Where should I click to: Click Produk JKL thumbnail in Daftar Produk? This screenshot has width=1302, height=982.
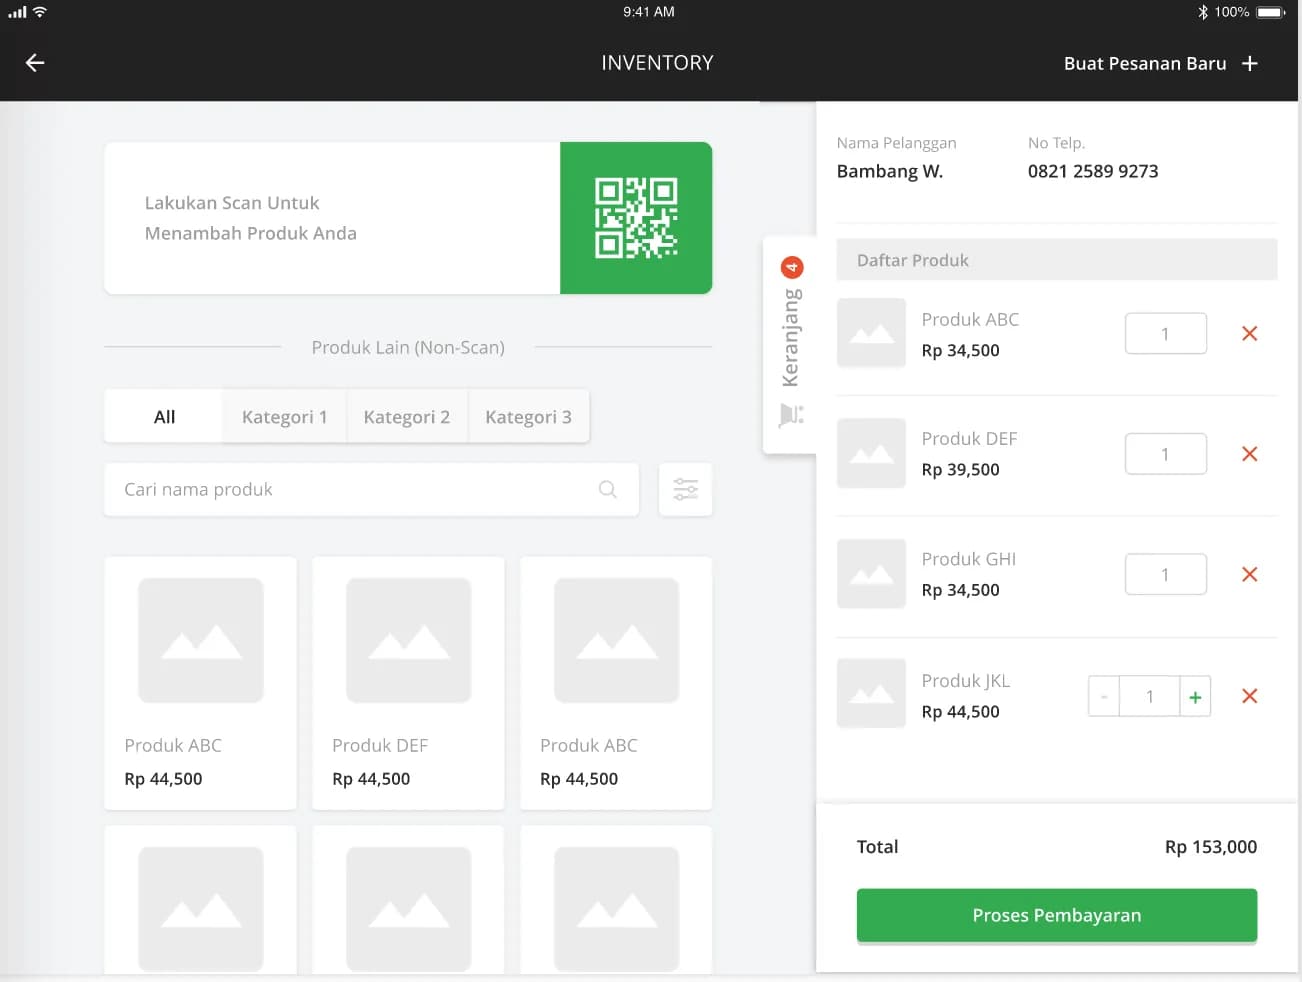pos(871,693)
